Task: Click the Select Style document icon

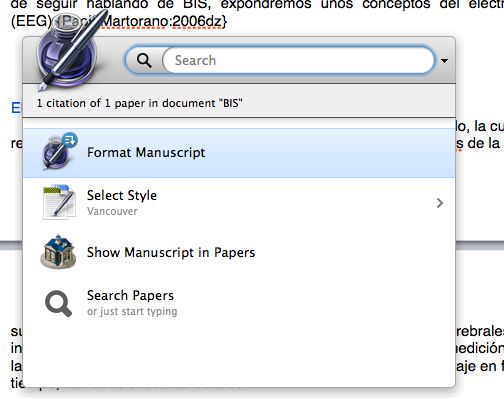Action: [59, 202]
